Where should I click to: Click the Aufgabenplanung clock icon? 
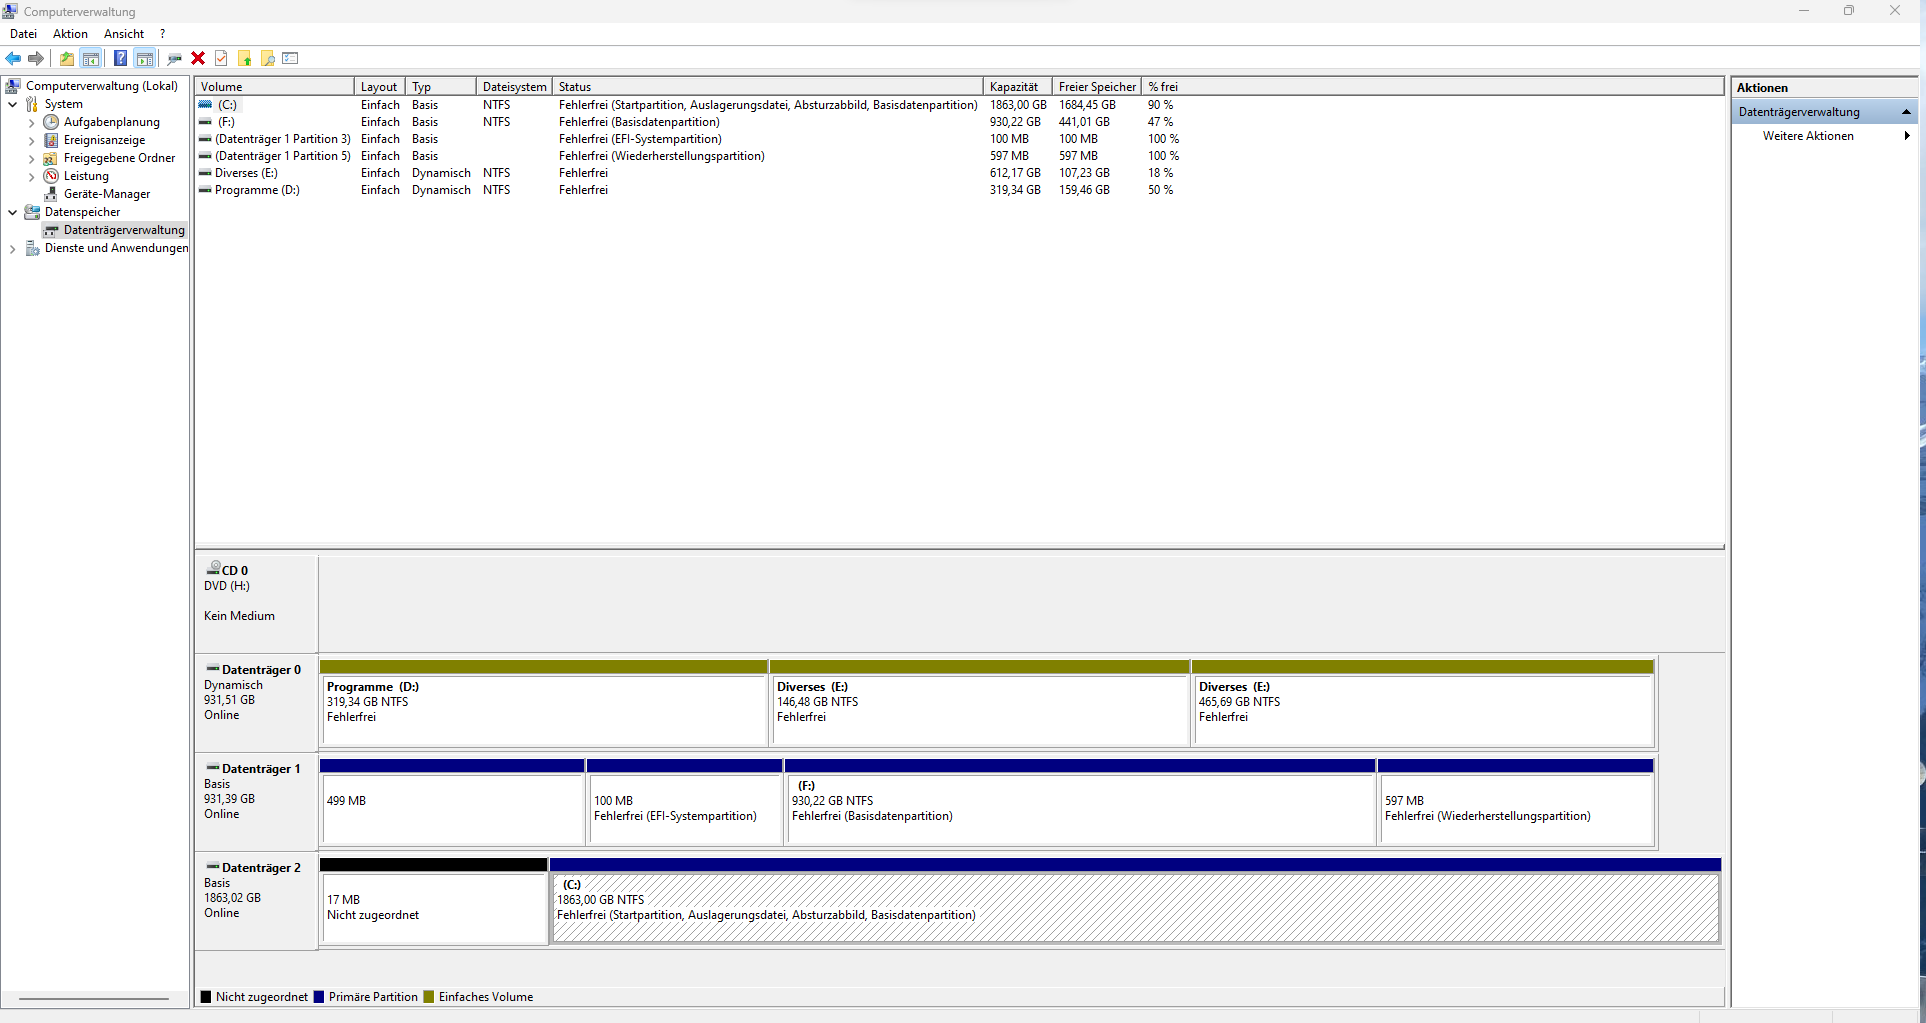[x=51, y=122]
